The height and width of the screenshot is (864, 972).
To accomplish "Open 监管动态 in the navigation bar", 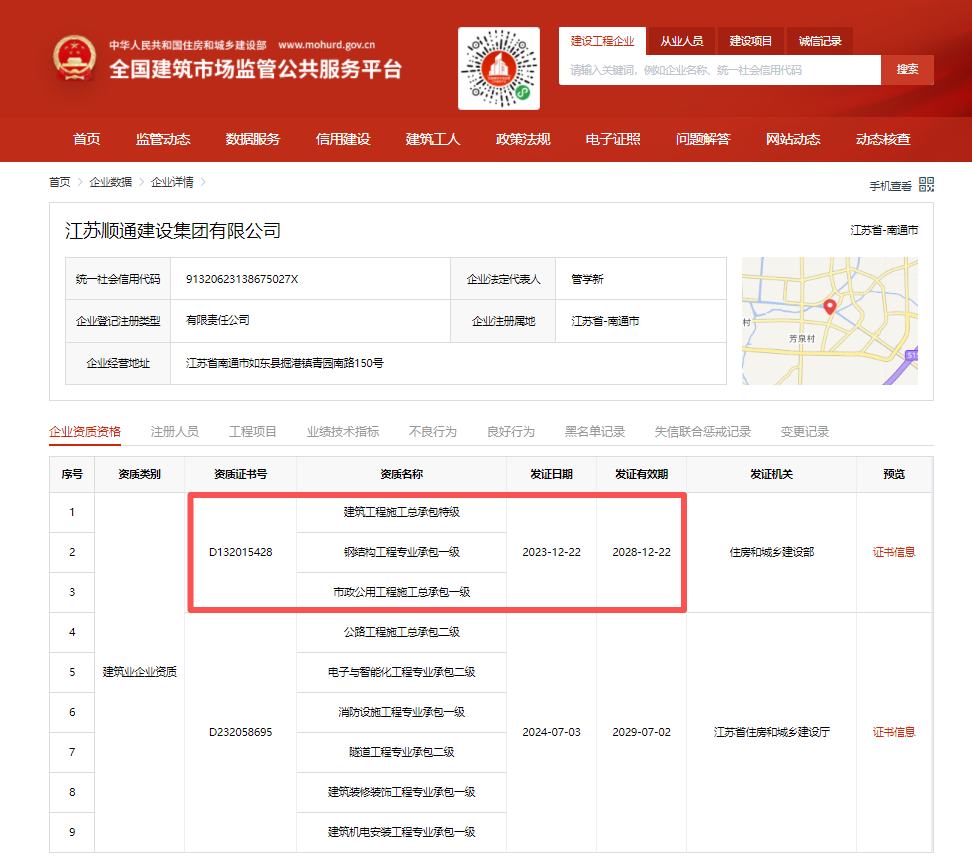I will (163, 139).
